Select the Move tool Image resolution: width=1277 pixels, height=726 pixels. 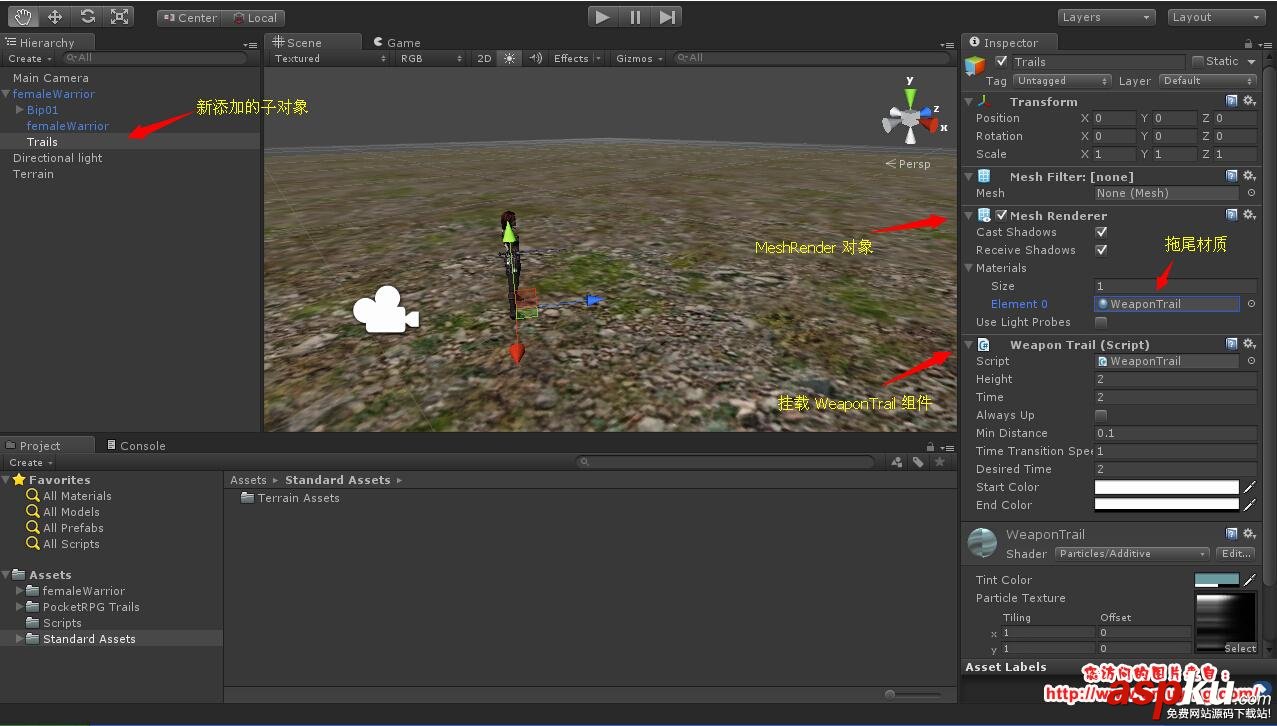pyautogui.click(x=55, y=17)
